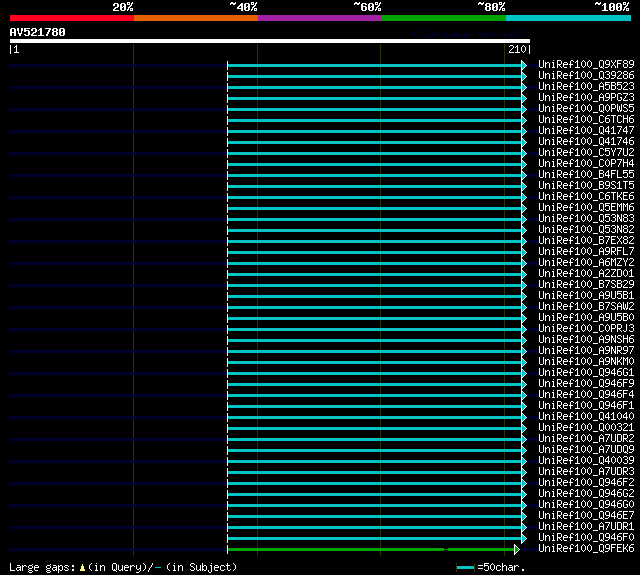
Task: Select the UniRef100_A9NSH6 label
Action: 586,340
